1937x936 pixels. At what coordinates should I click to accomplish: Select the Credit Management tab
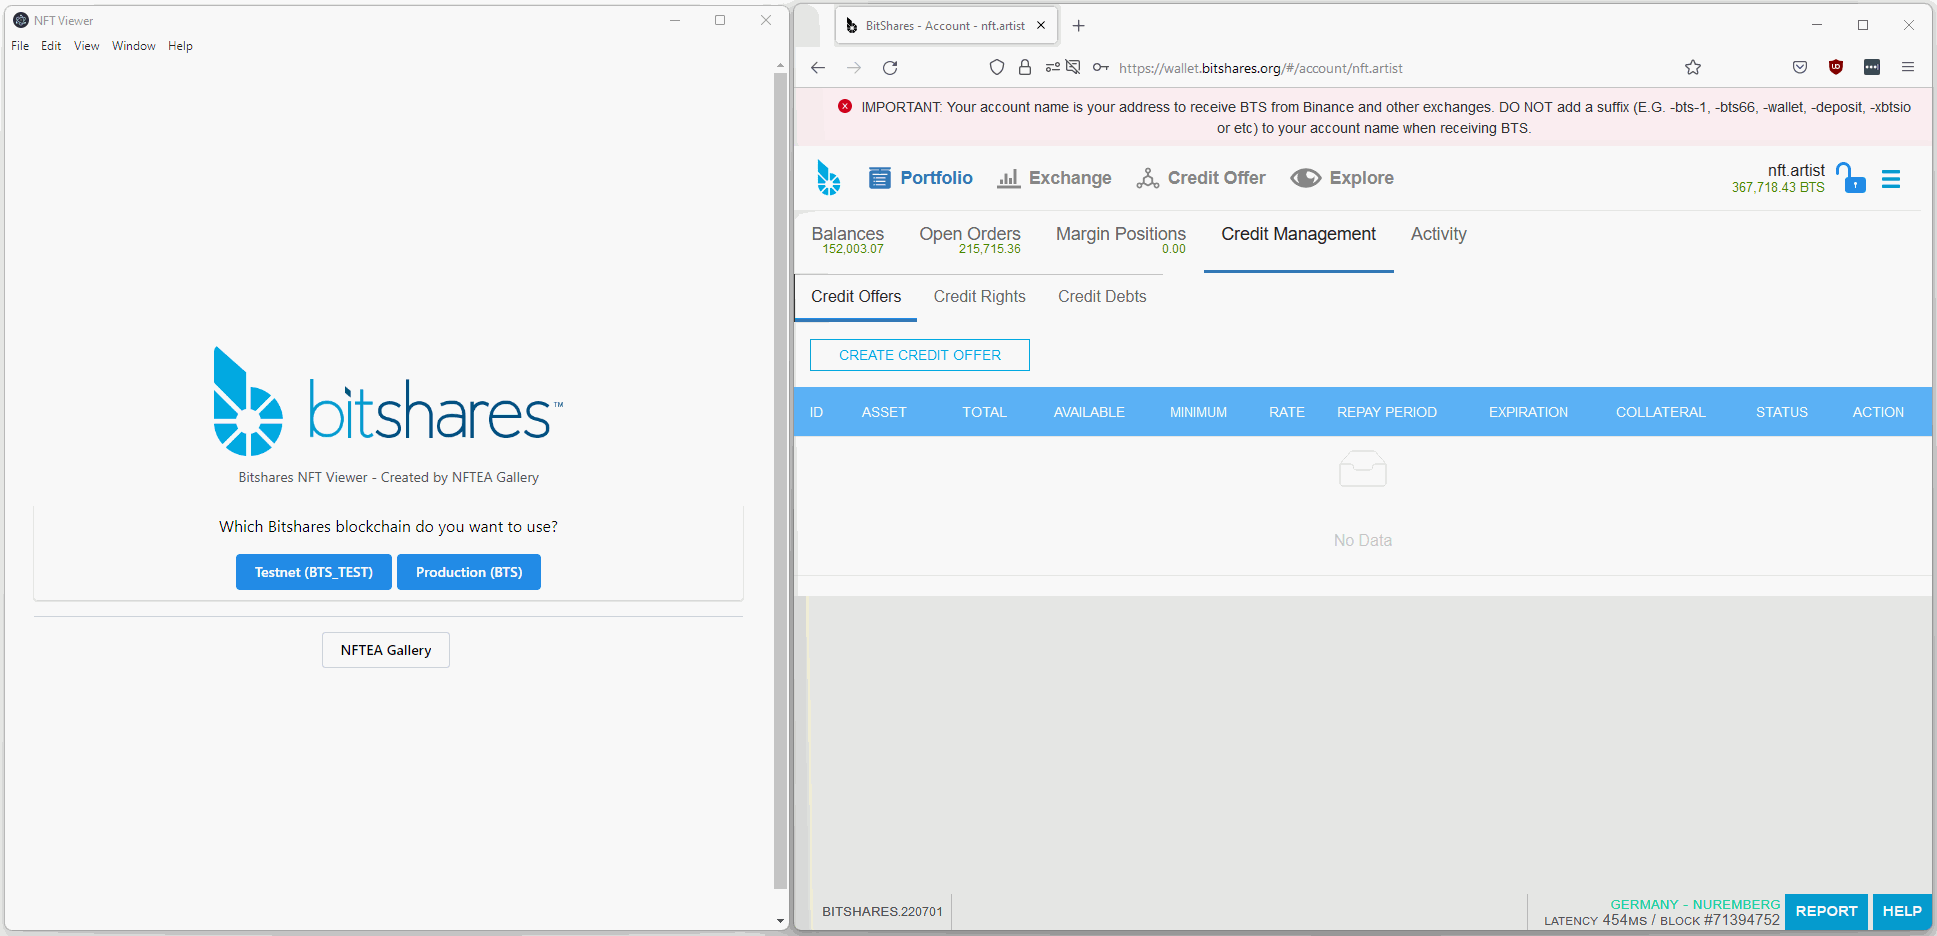click(x=1298, y=234)
